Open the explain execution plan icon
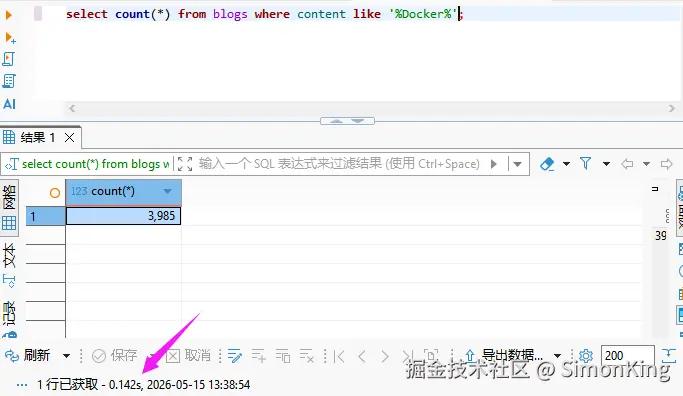This screenshot has width=683, height=396. (9, 81)
